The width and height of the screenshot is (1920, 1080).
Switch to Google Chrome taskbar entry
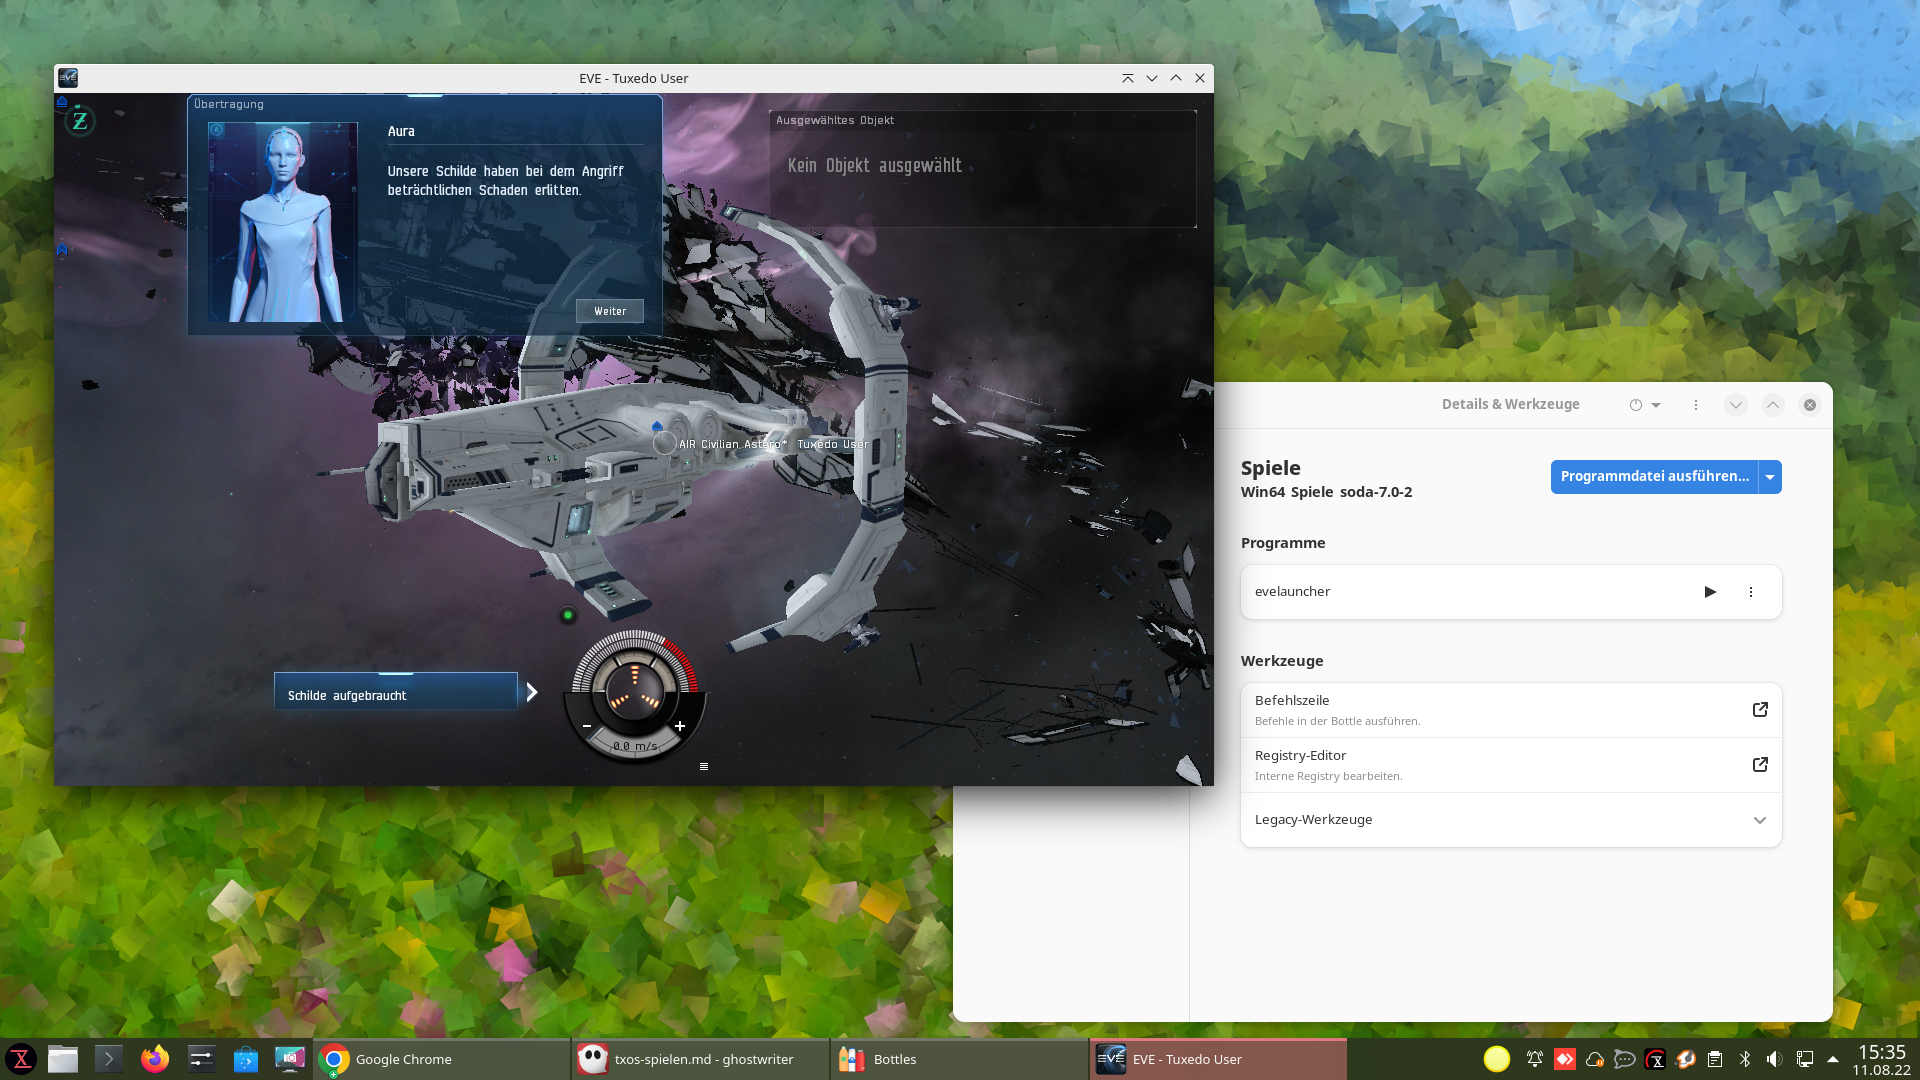click(x=442, y=1059)
